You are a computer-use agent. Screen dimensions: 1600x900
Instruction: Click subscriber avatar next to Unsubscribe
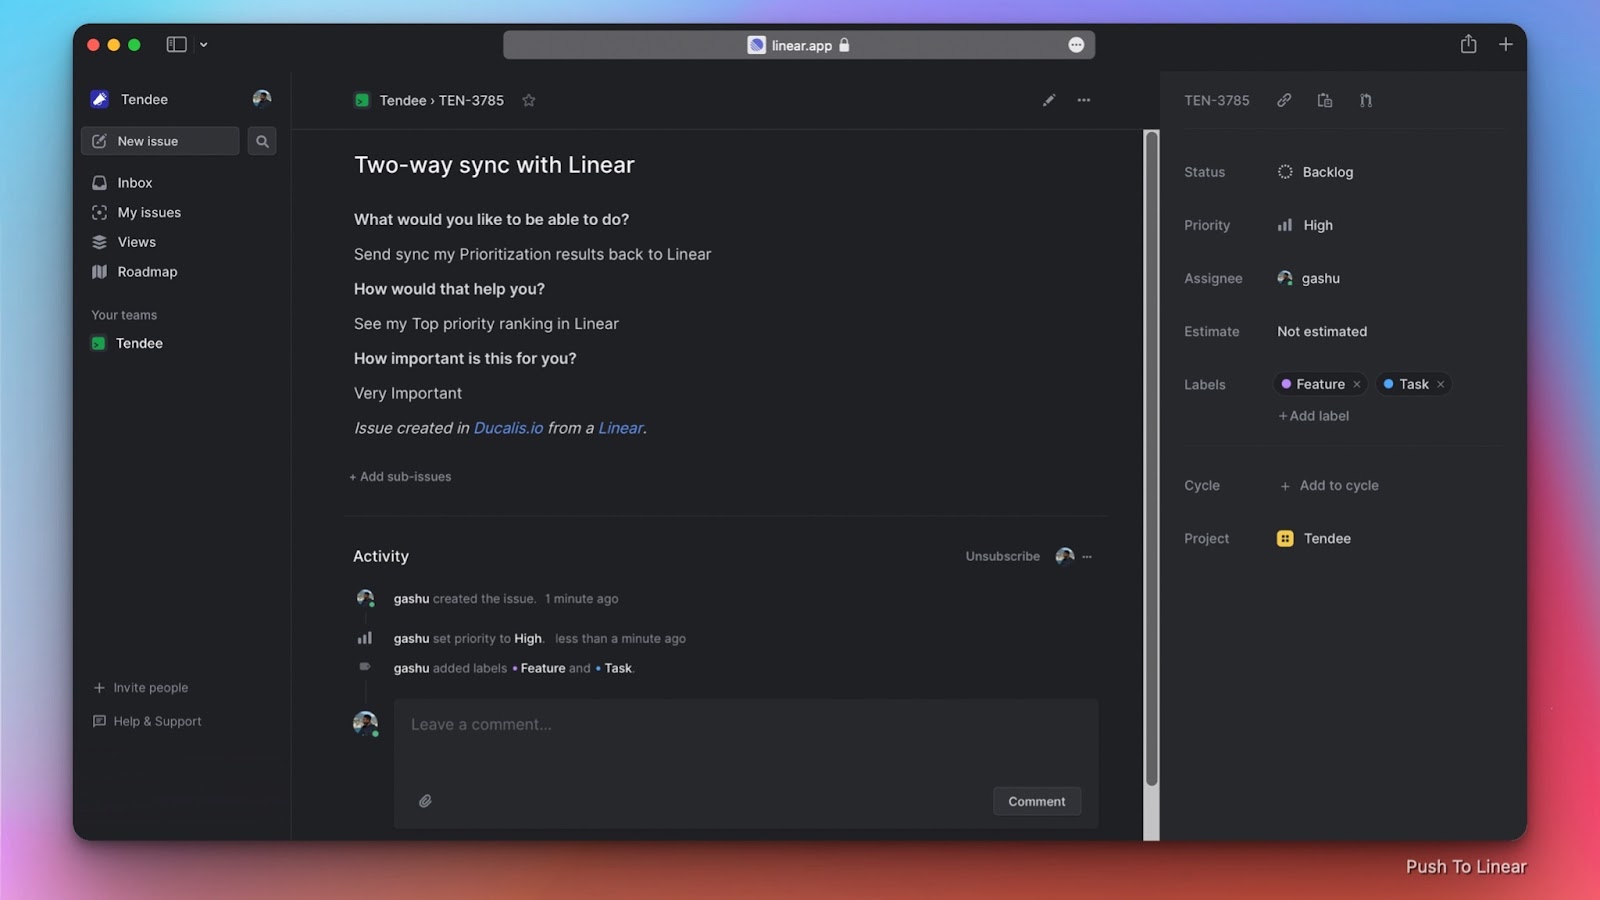click(1064, 556)
